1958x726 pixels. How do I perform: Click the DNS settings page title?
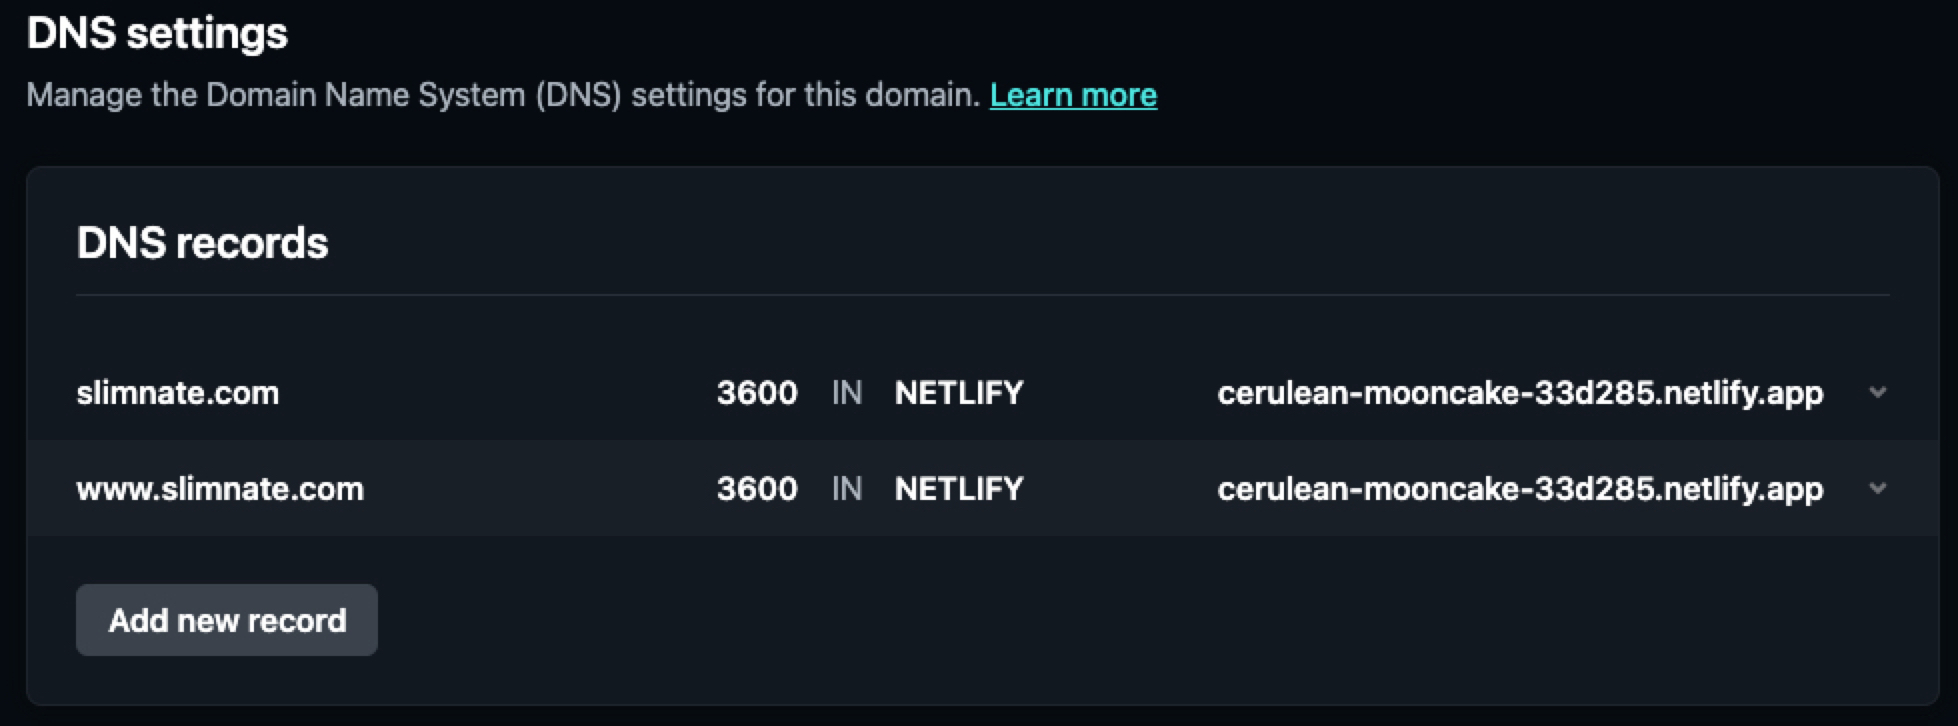pos(157,31)
